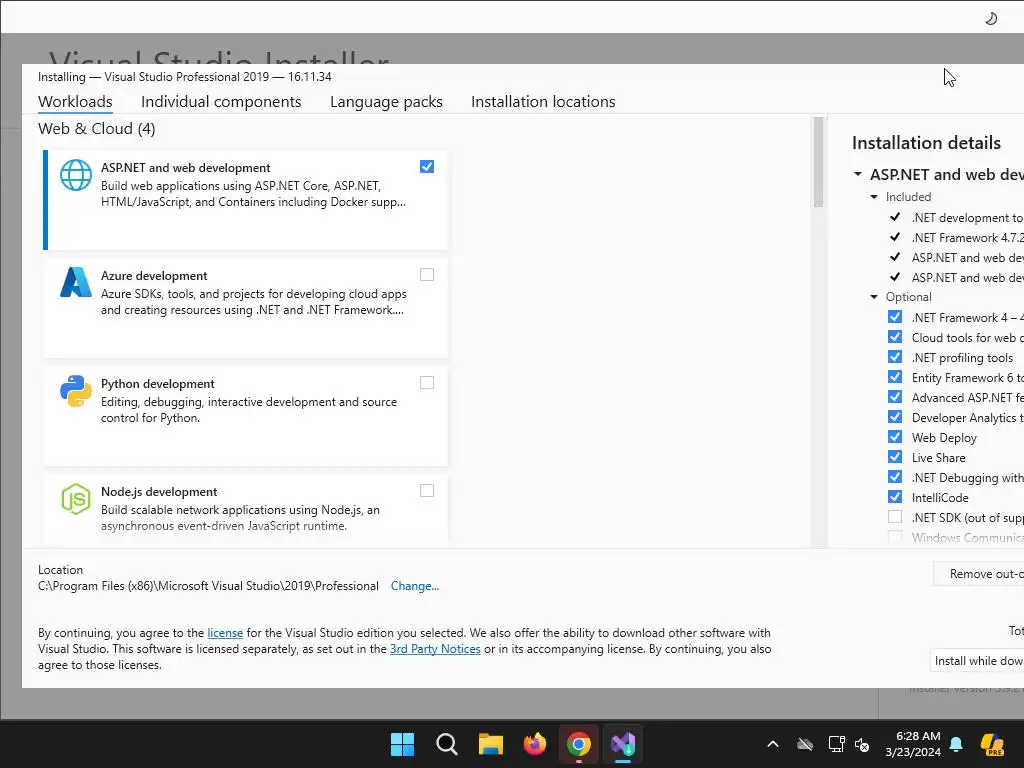Uncheck Live Share option
This screenshot has width=1024, height=768.
point(895,457)
